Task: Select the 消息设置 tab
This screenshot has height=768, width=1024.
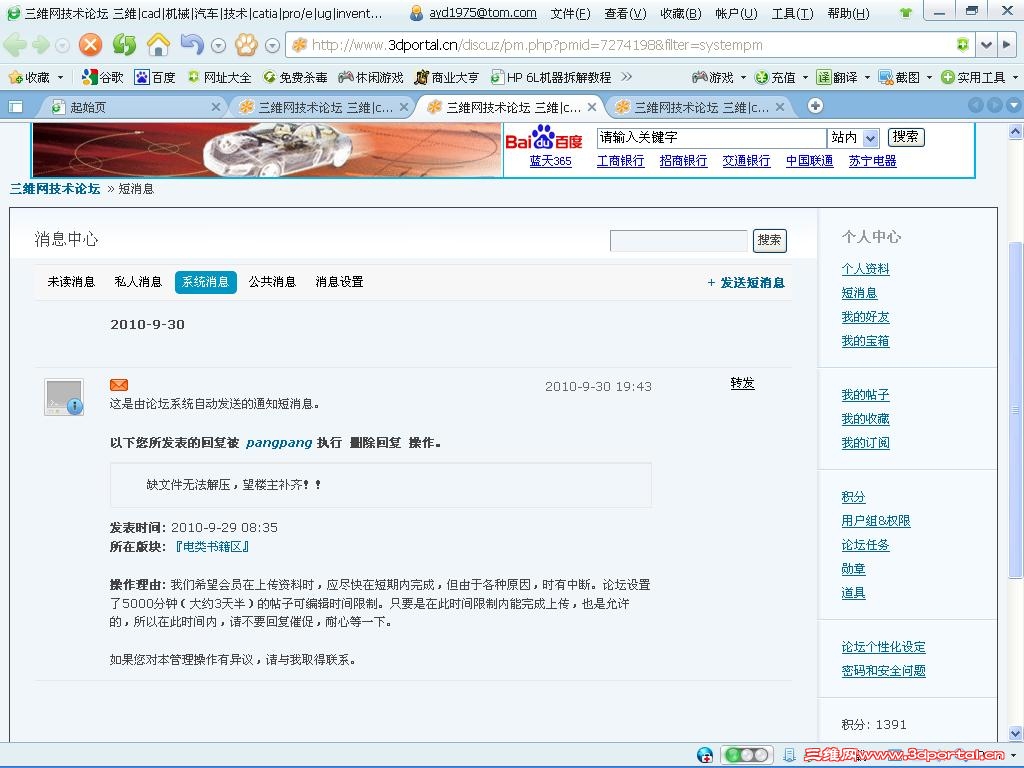Action: [x=340, y=282]
